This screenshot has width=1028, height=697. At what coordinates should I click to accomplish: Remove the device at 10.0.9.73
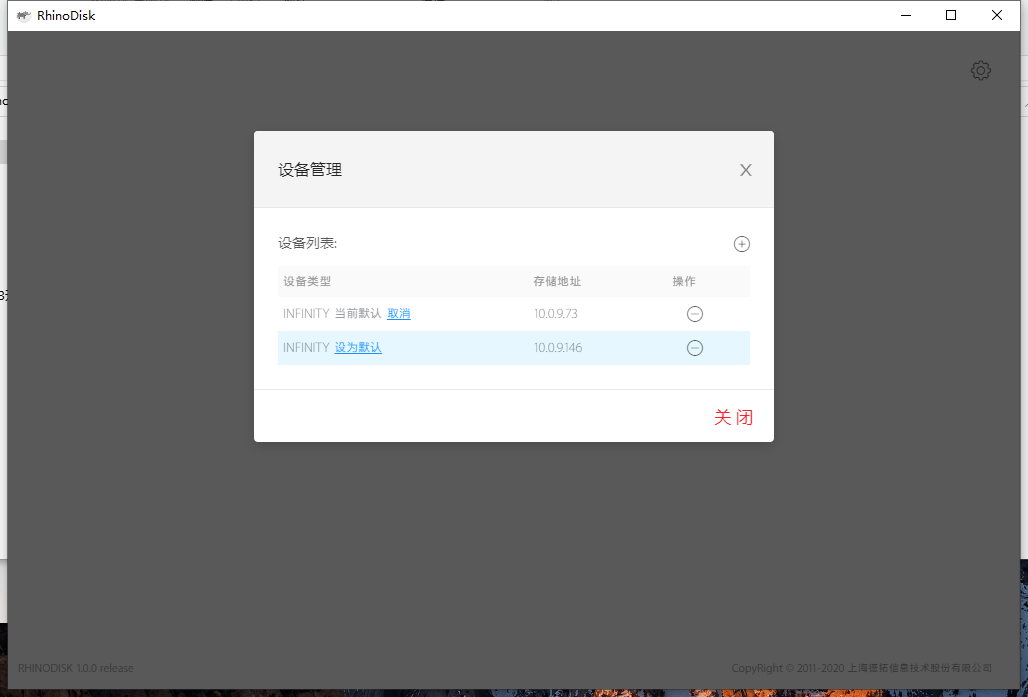tap(694, 314)
